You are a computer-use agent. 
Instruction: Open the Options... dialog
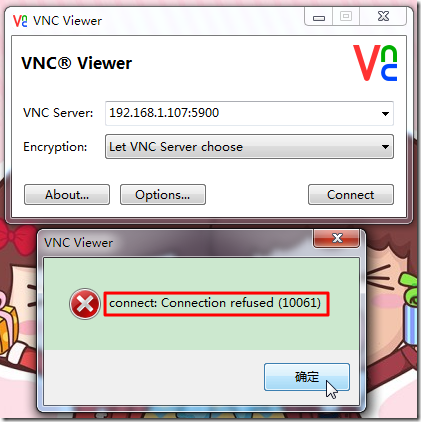(x=163, y=195)
